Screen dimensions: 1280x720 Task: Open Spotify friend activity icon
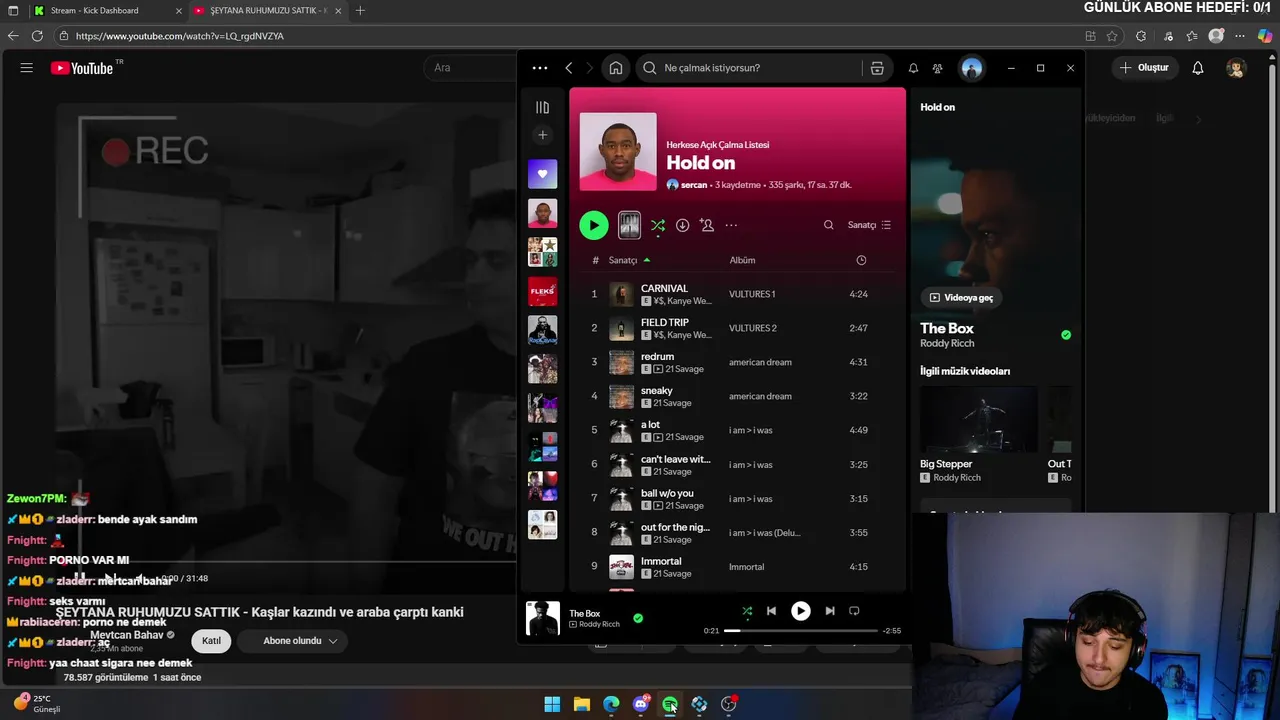(x=937, y=68)
